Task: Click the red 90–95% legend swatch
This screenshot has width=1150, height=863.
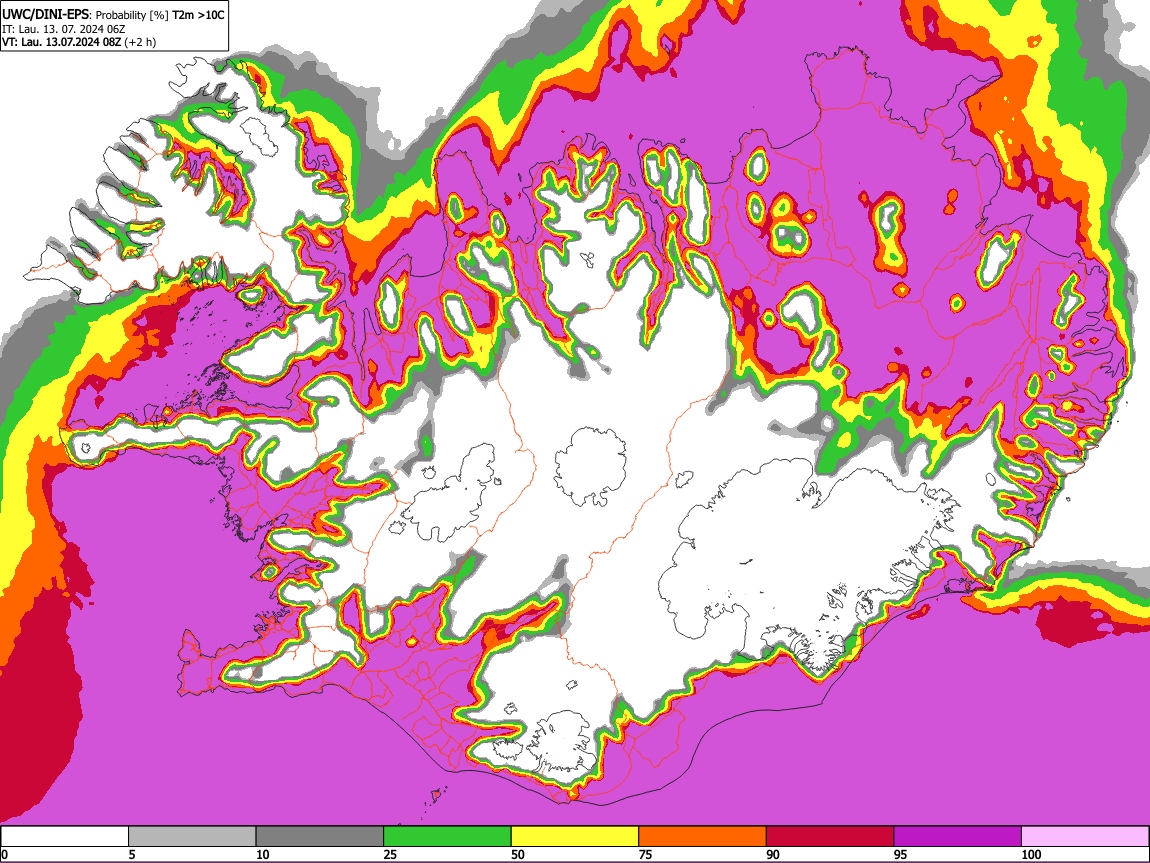Action: (830, 836)
